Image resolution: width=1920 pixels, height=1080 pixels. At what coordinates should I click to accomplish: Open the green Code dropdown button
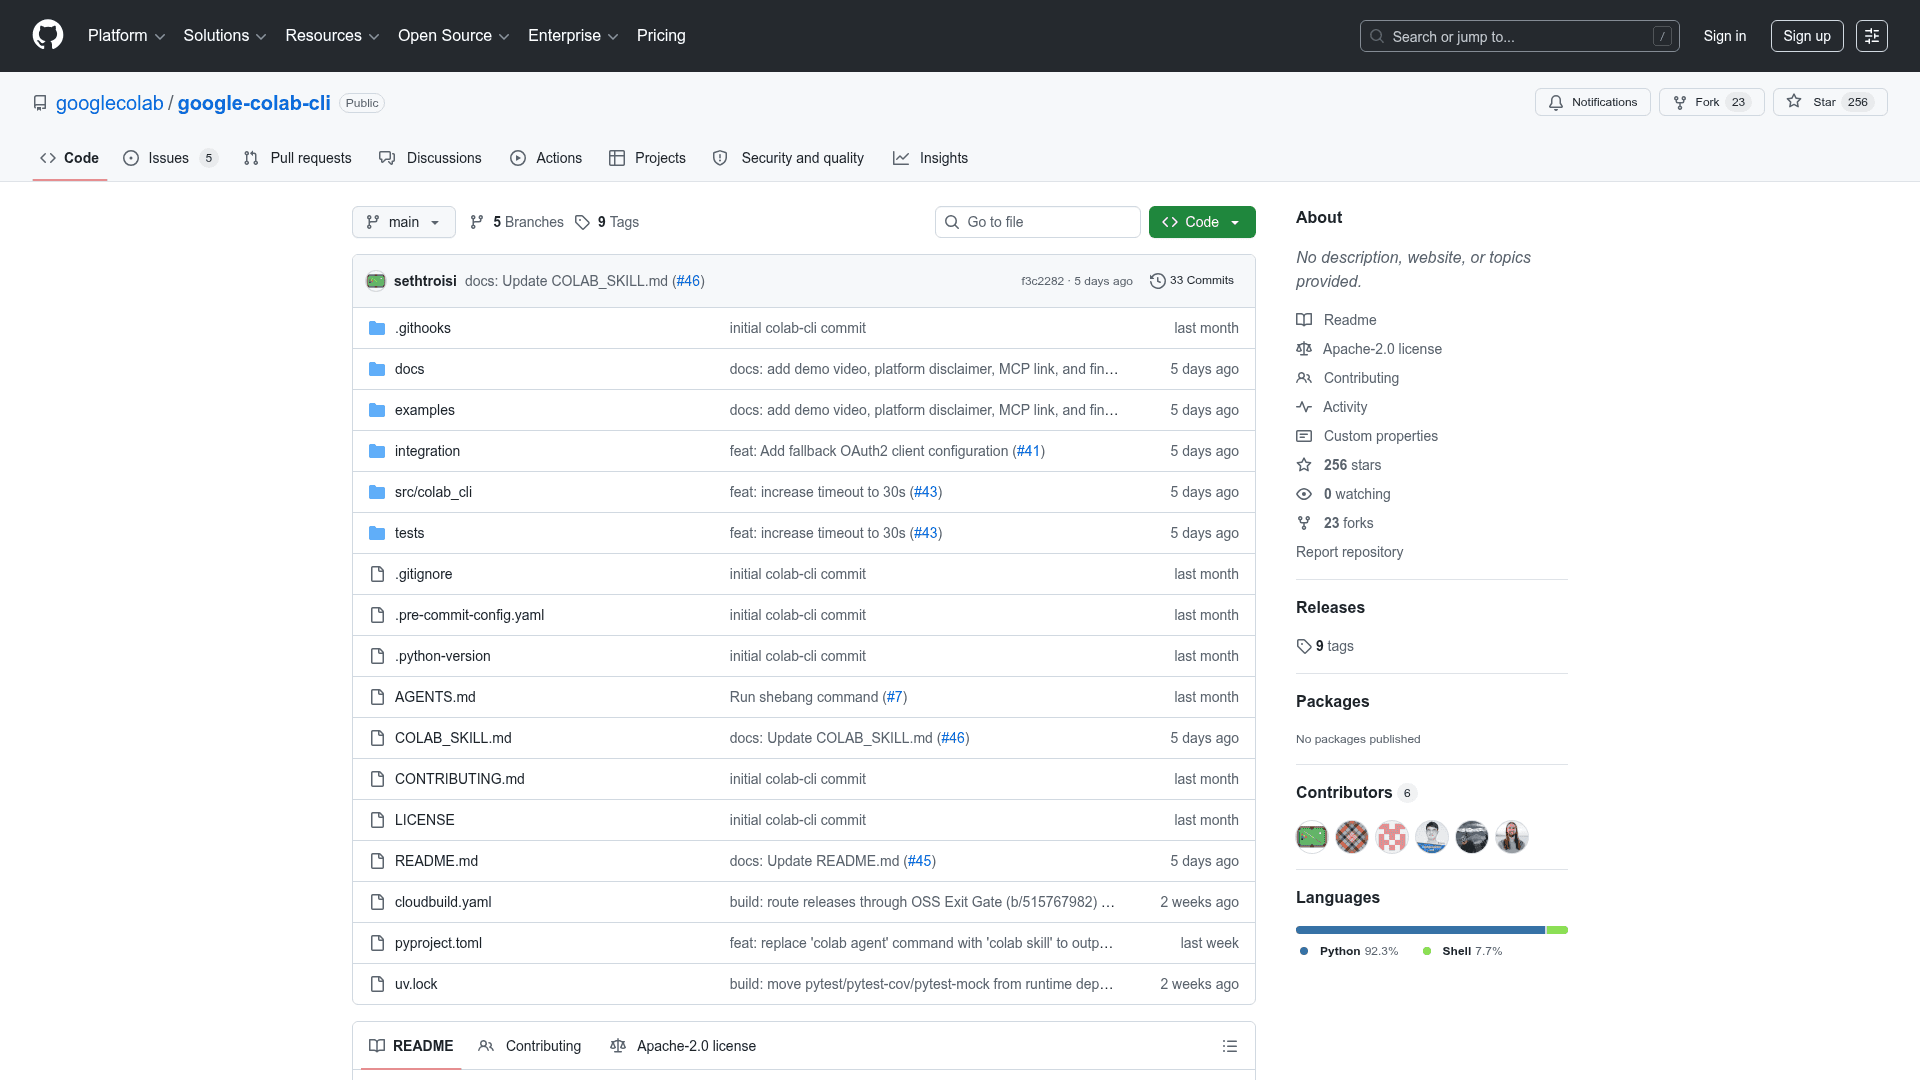1202,222
